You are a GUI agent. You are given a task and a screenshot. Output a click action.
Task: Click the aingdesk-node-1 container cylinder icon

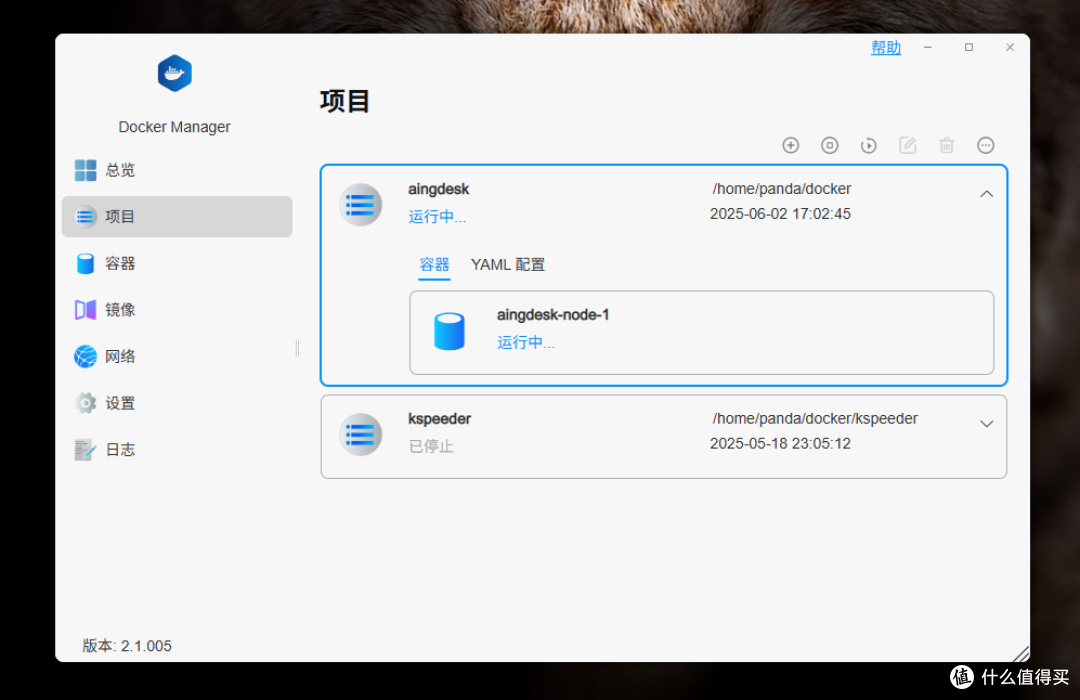tap(449, 331)
